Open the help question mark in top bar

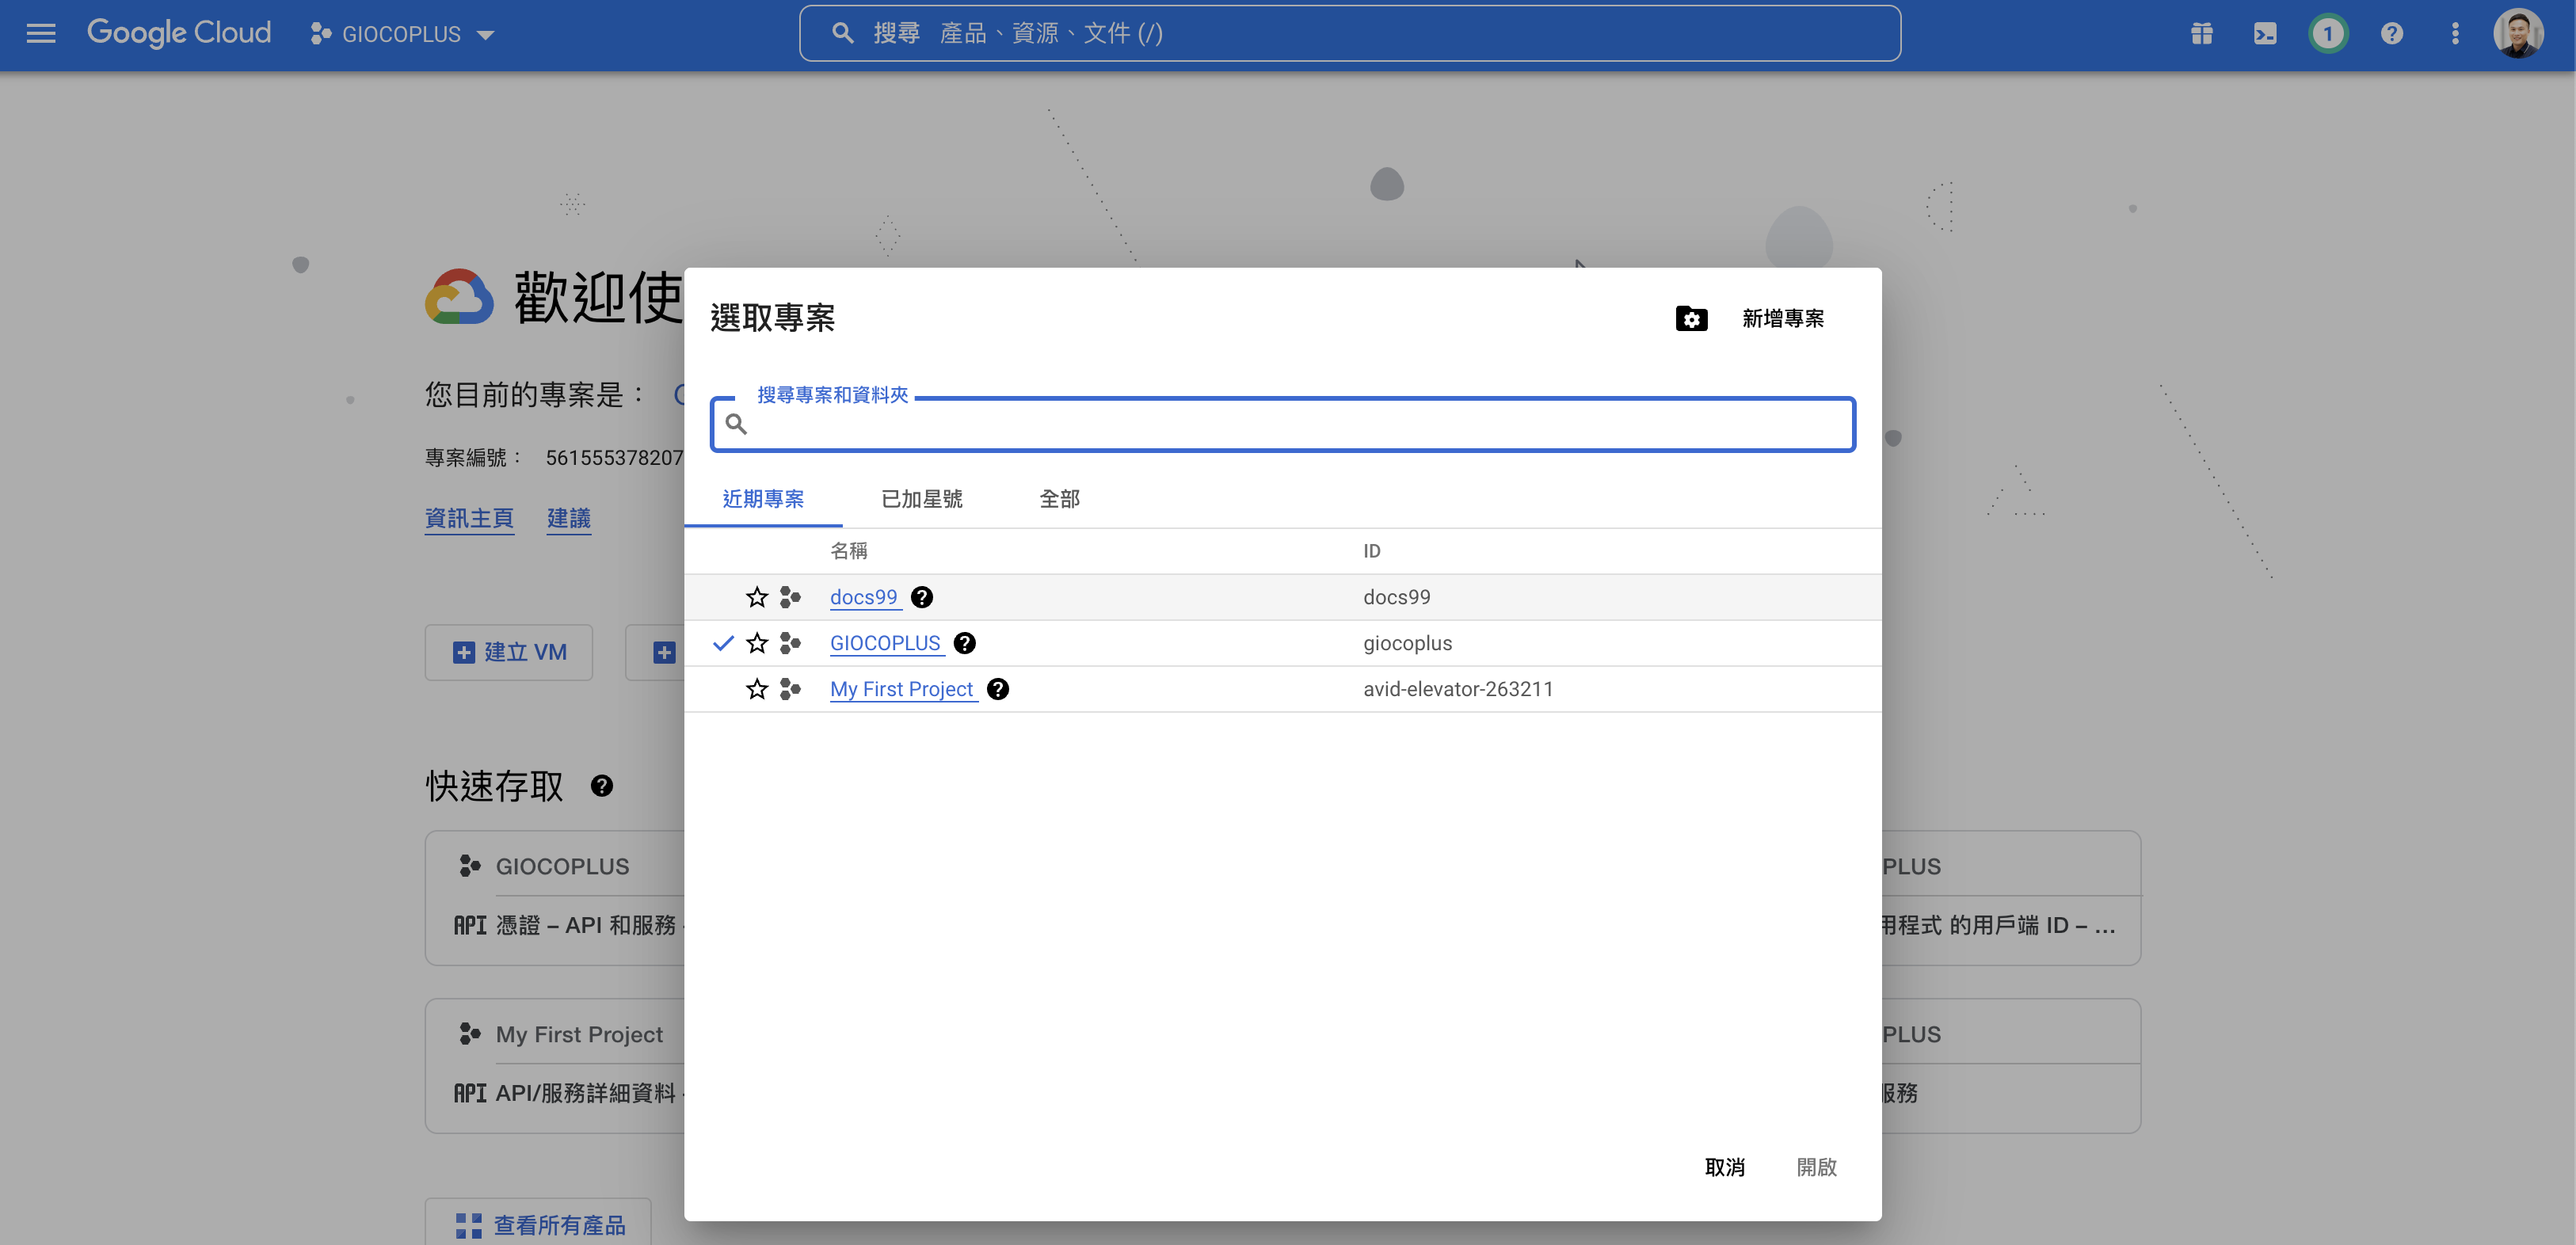[x=2391, y=34]
